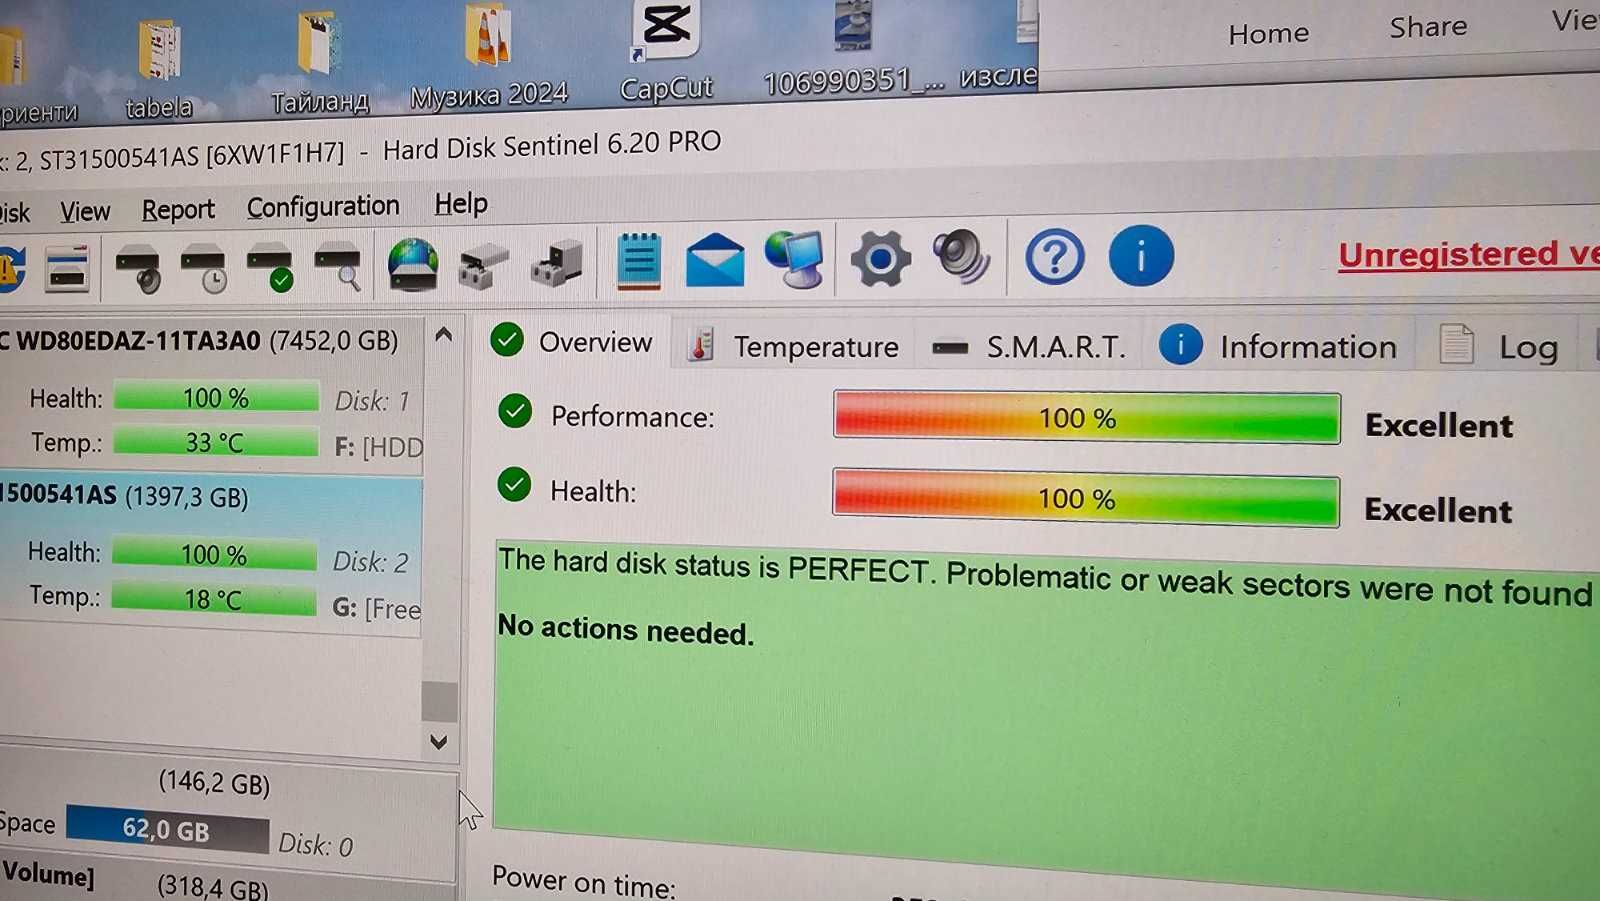Start short self-test disk icon
This screenshot has width=1600, height=901.
coord(138,268)
